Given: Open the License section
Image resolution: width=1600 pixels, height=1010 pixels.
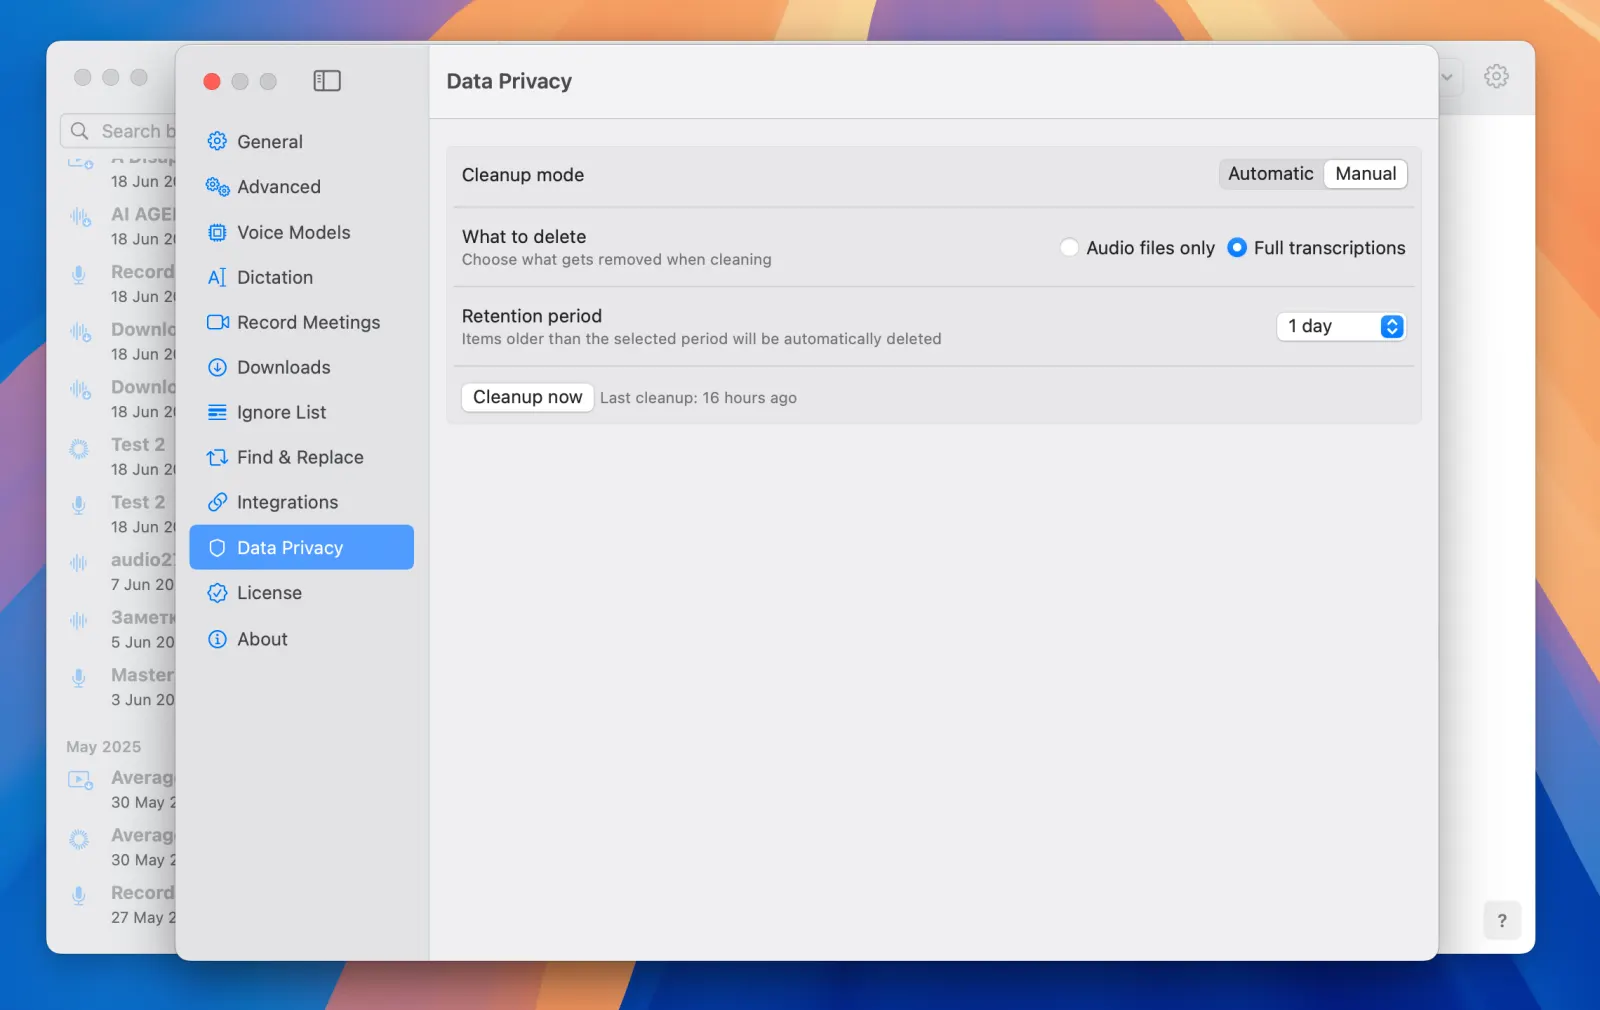Looking at the screenshot, I should click(x=301, y=593).
